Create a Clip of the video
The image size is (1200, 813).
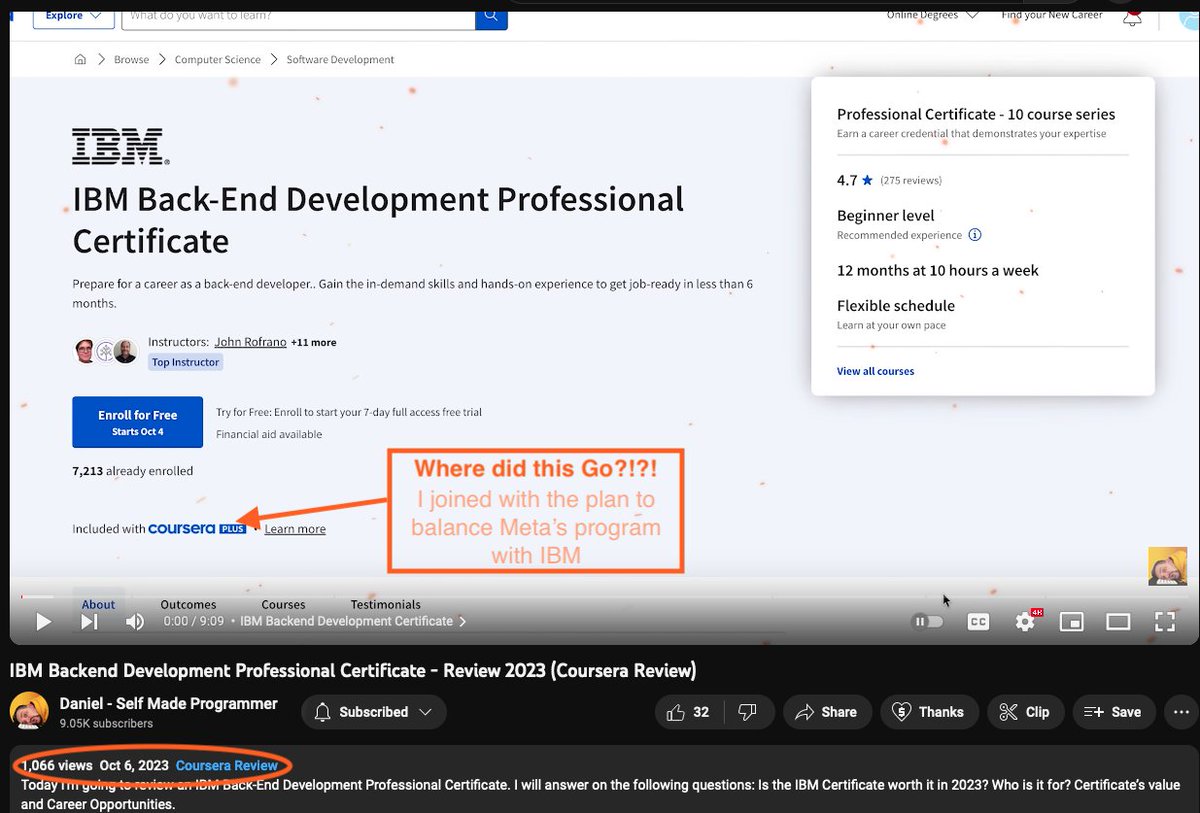(x=1025, y=712)
